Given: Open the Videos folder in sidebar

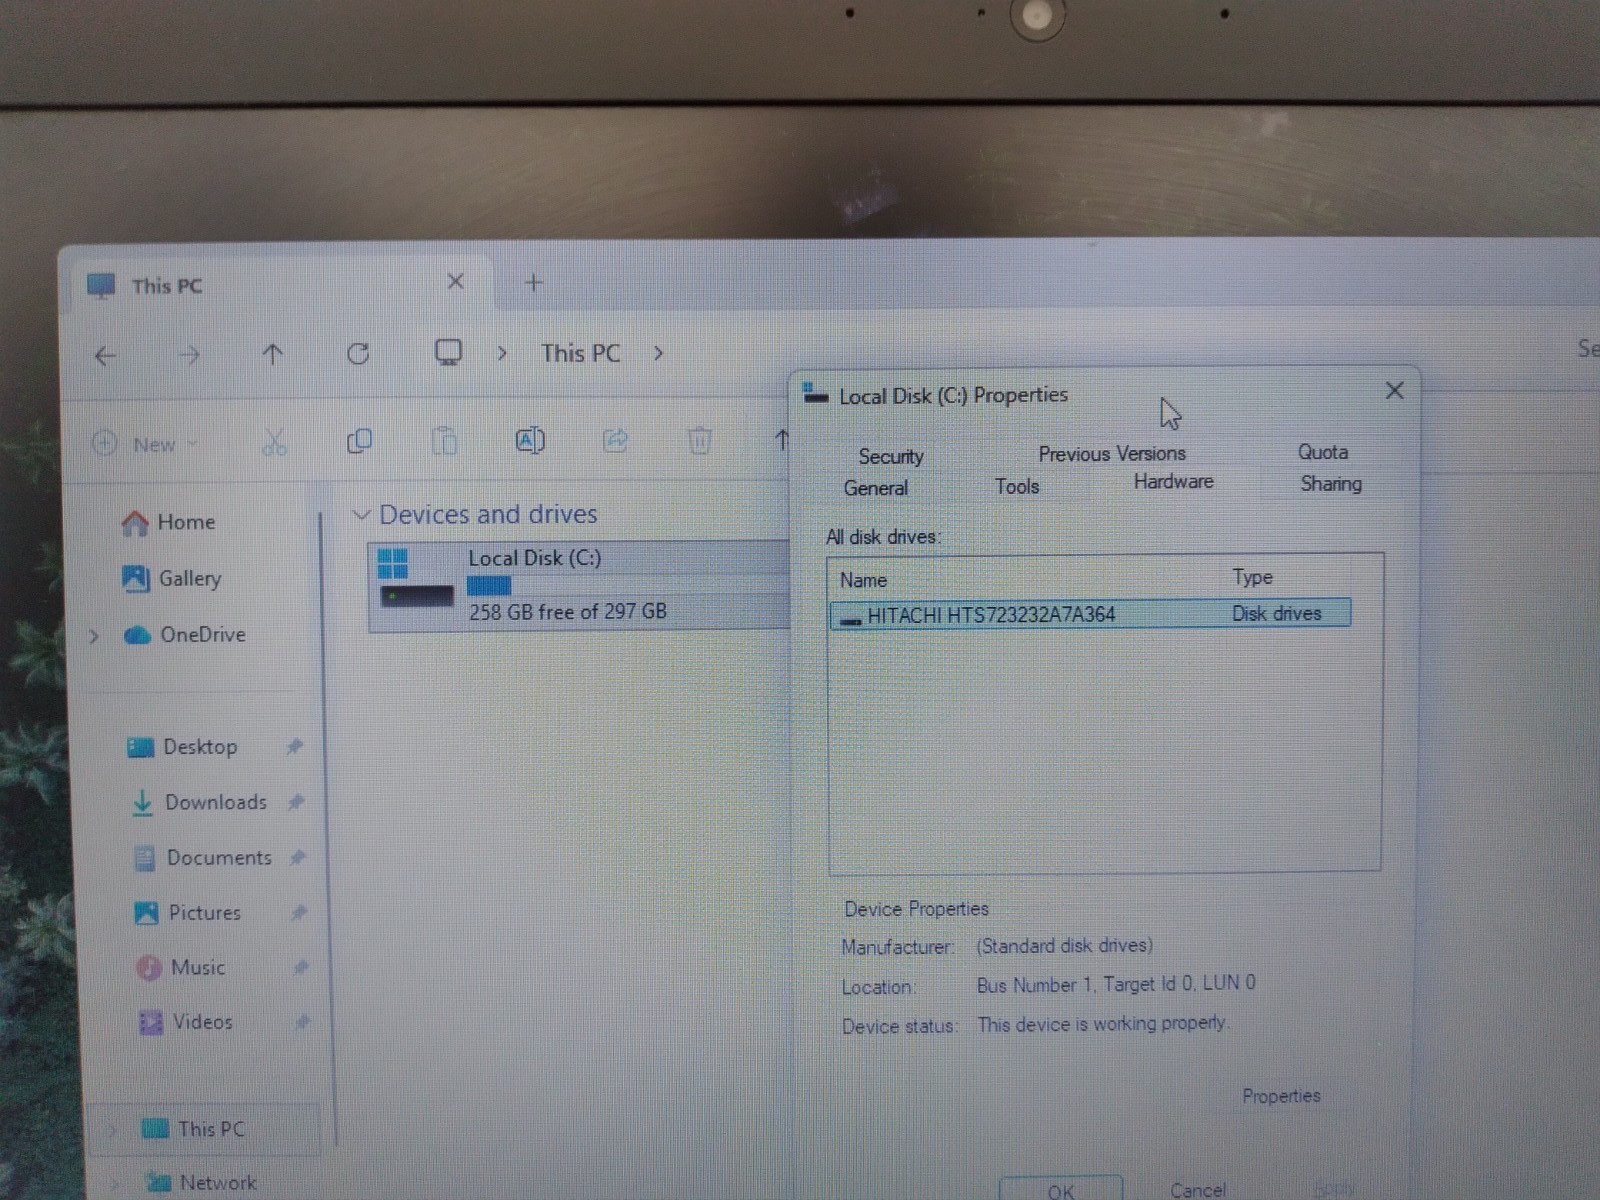Looking at the screenshot, I should click(x=186, y=1022).
